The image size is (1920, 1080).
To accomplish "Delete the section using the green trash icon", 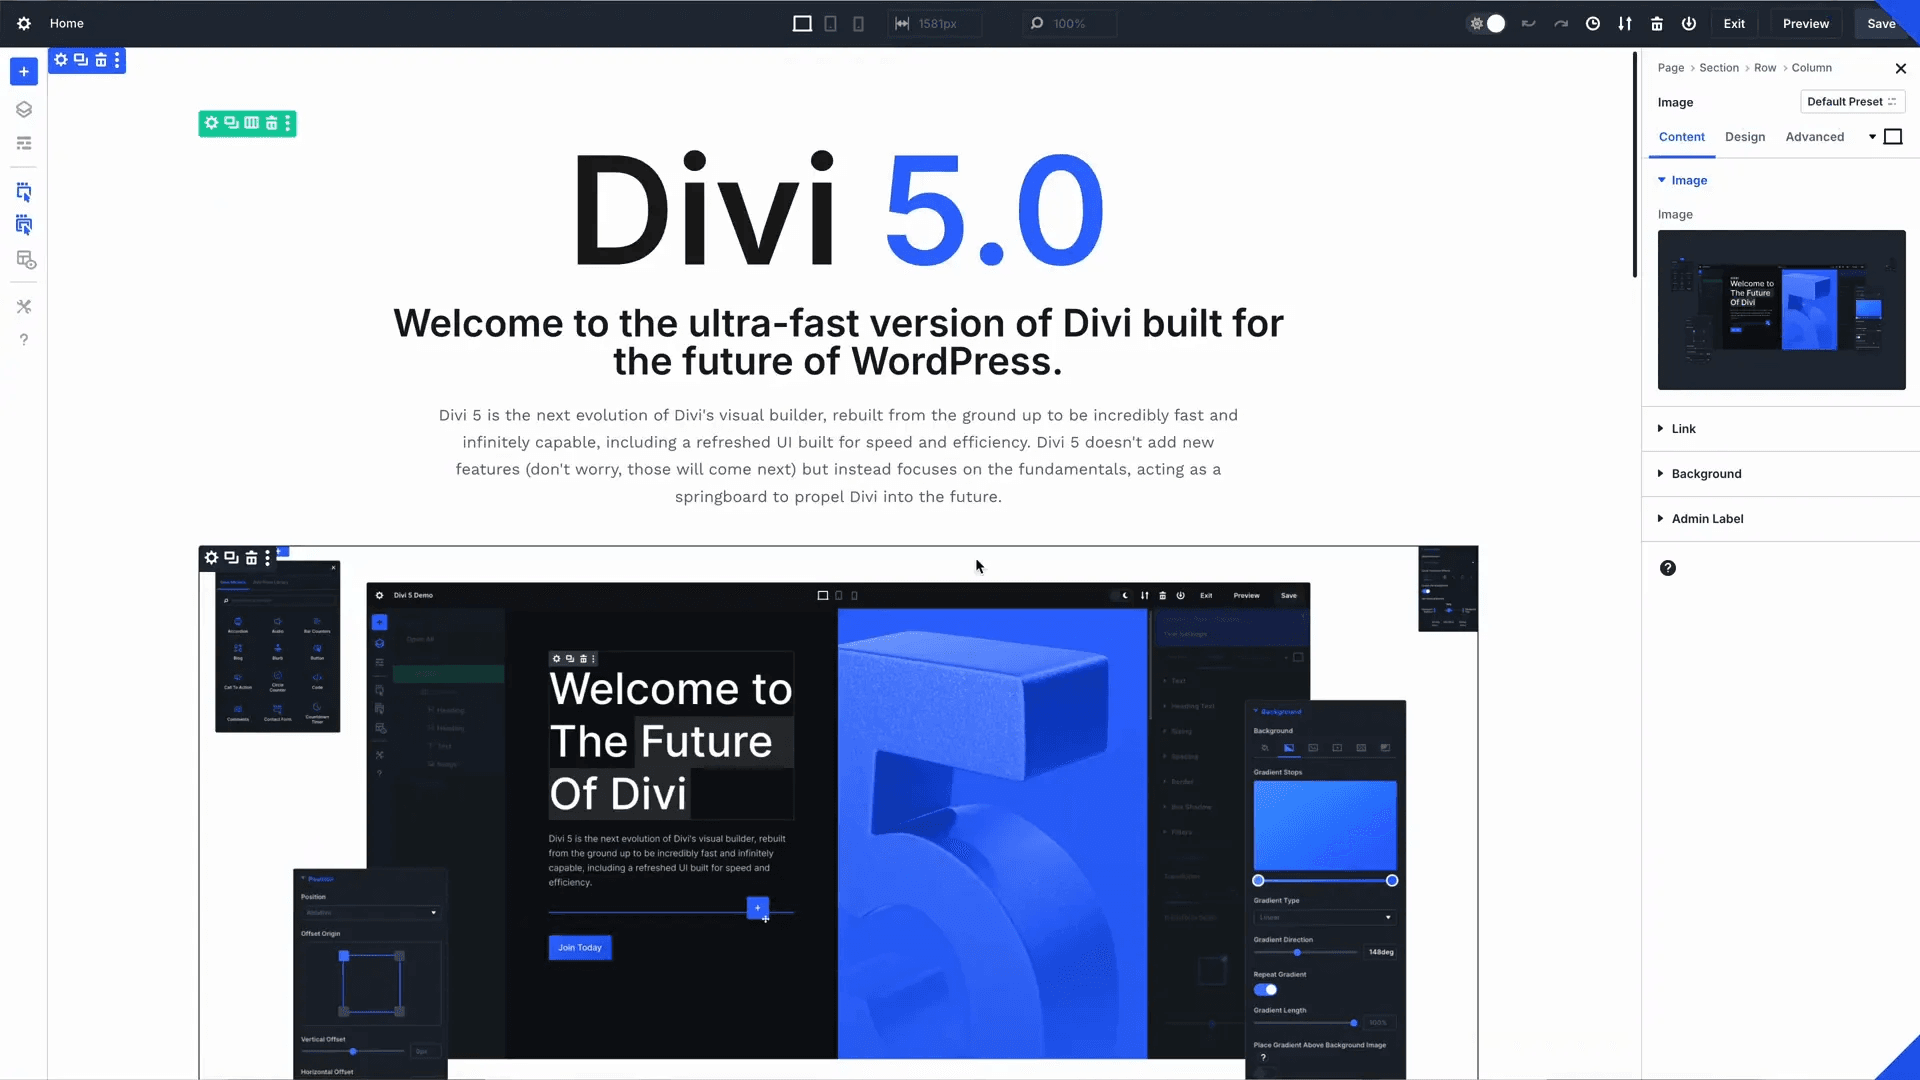I will (x=271, y=123).
